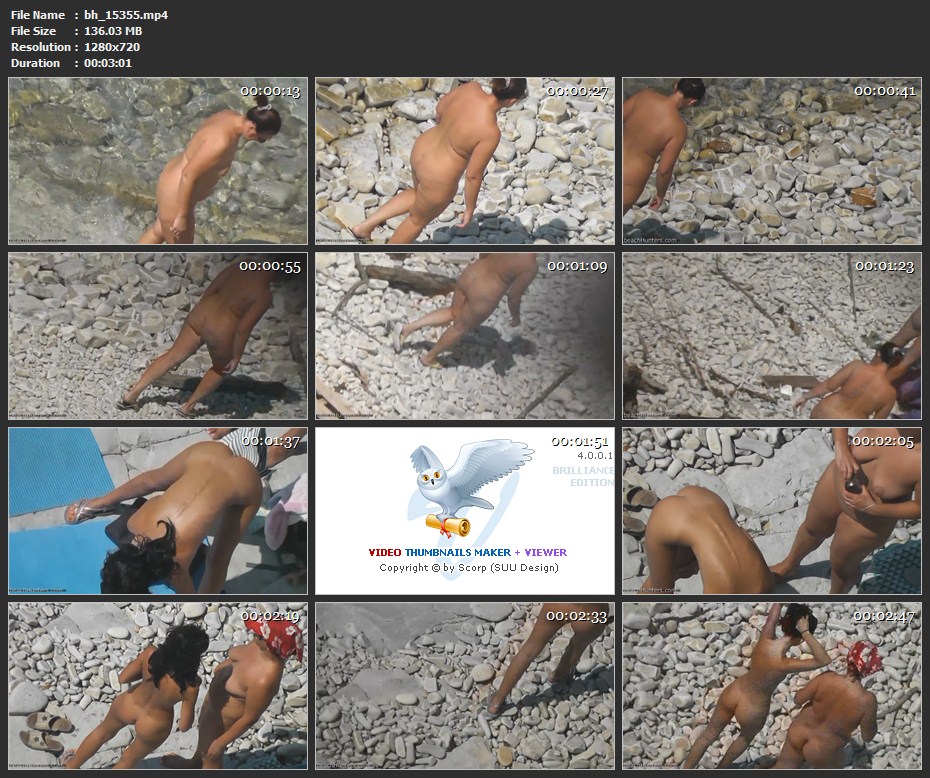This screenshot has height=778, width=930.
Task: Click the resolution value 1280x720
Action: pyautogui.click(x=112, y=47)
